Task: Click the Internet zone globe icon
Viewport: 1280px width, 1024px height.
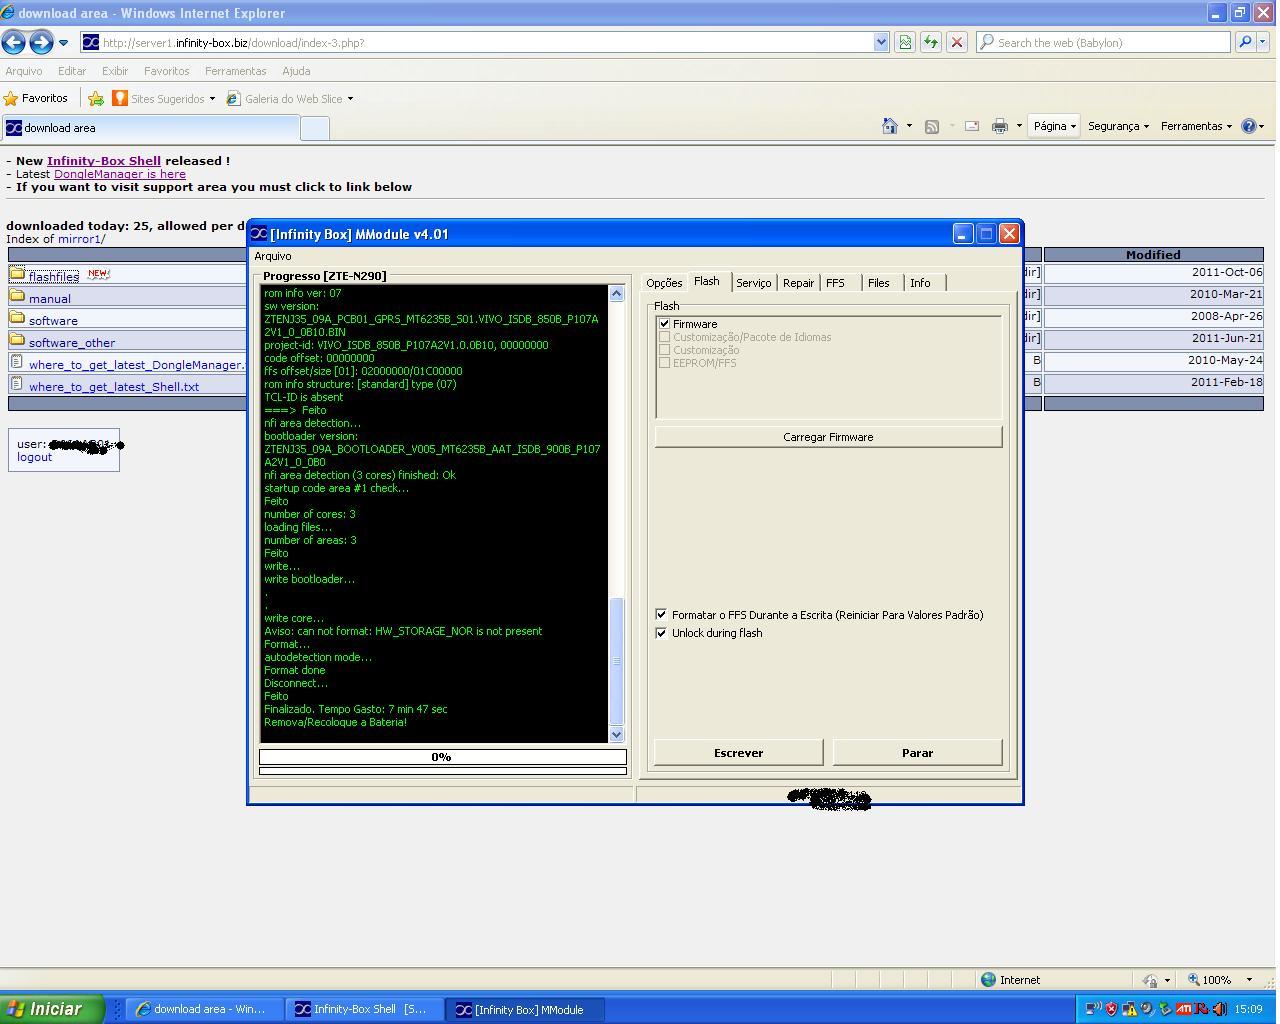Action: [x=988, y=980]
